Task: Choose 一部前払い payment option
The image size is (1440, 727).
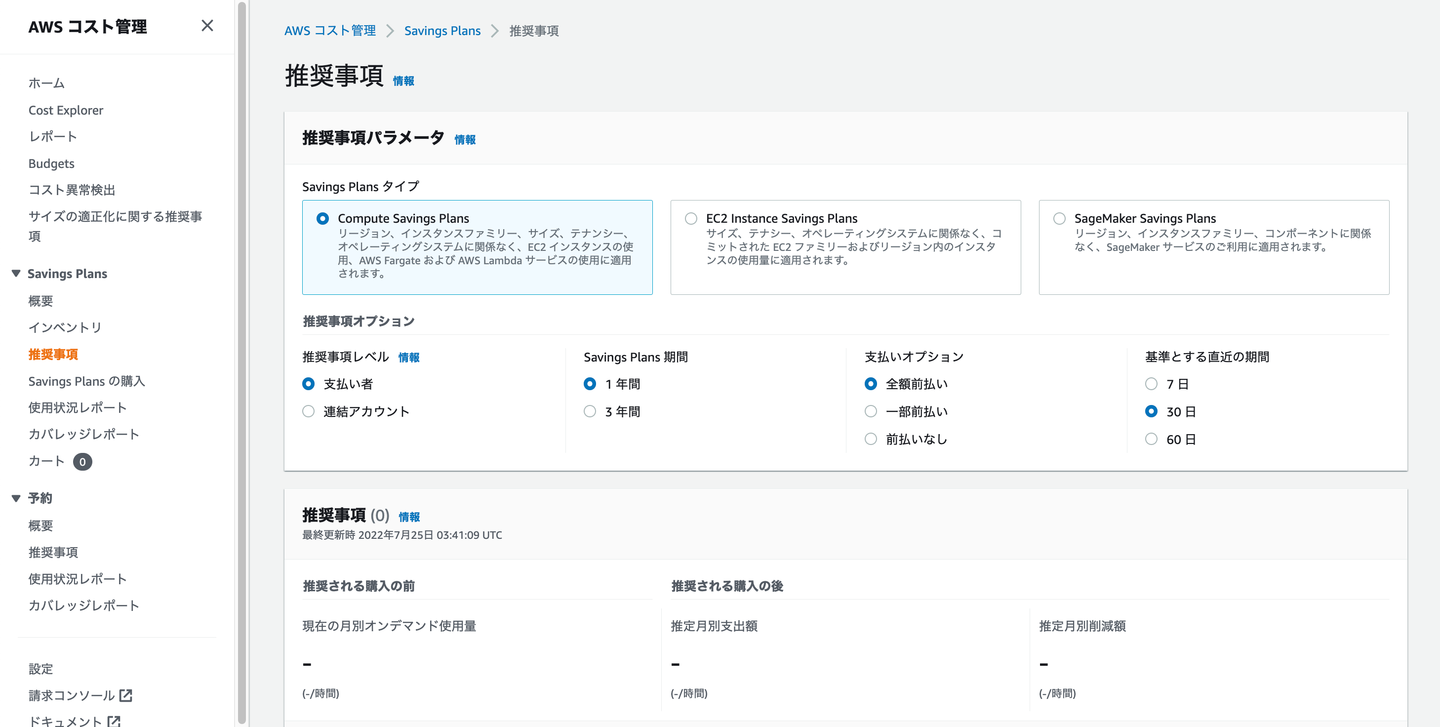Action: [x=870, y=410]
